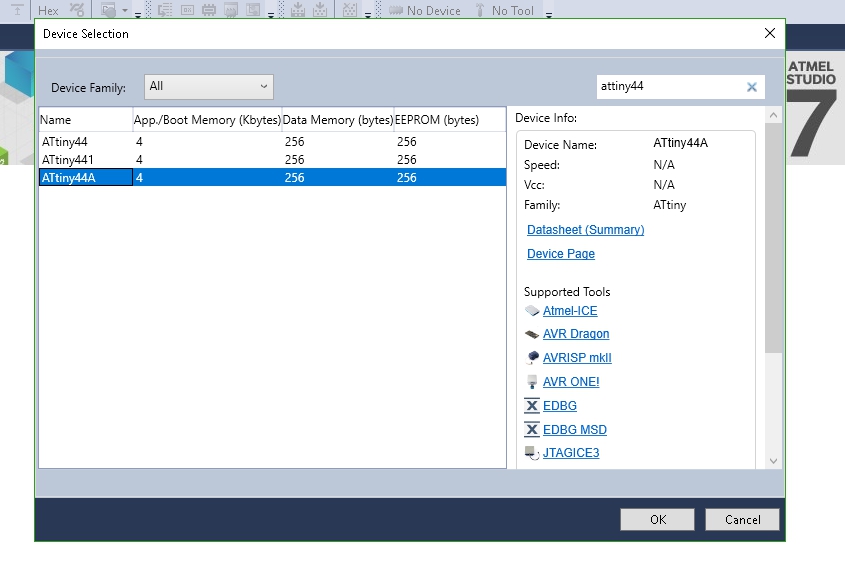The image size is (845, 580).
Task: Click No Tool in main toolbar
Action: [505, 10]
